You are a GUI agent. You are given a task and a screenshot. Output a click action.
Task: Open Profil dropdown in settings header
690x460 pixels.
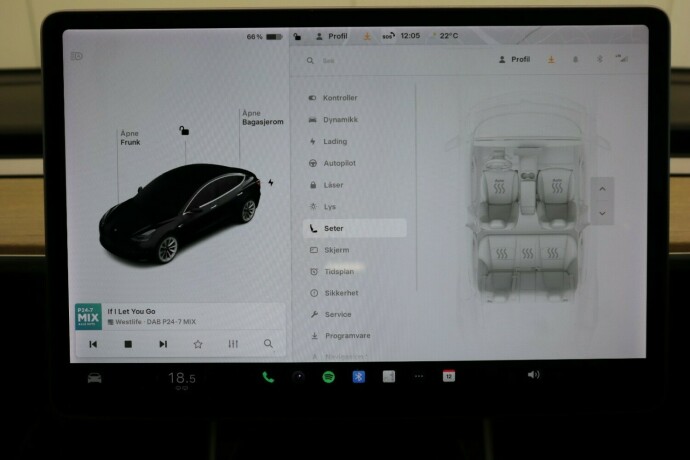[515, 60]
